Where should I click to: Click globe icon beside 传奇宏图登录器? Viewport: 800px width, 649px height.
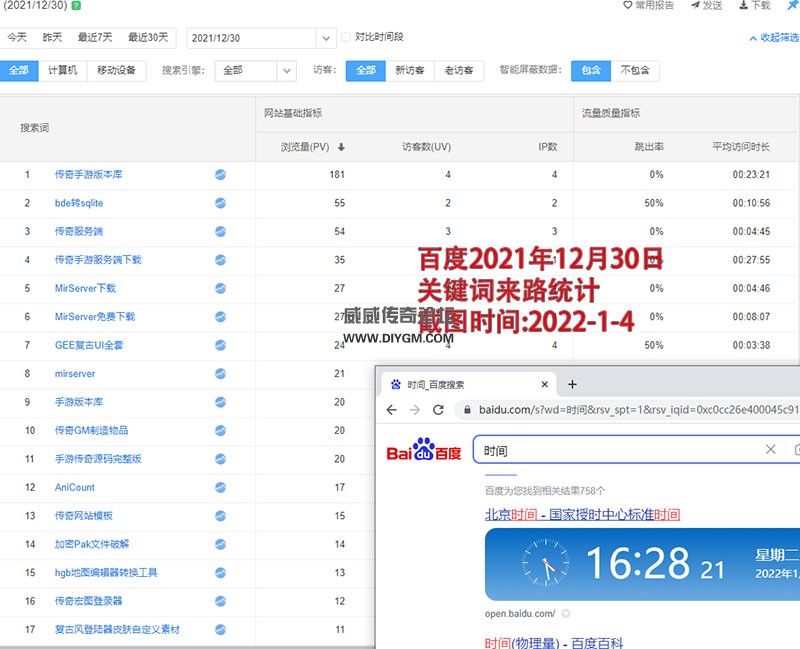pyautogui.click(x=220, y=601)
